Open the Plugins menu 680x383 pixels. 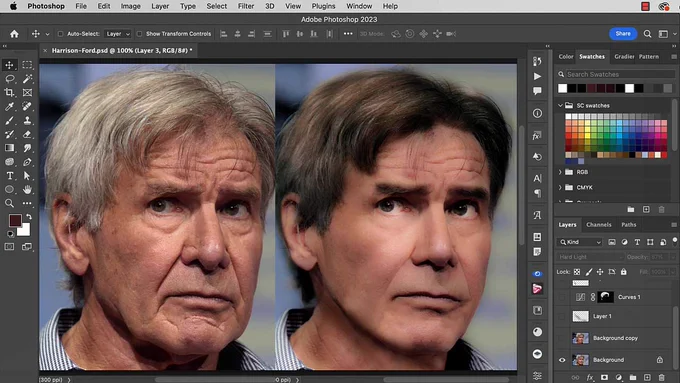pyautogui.click(x=323, y=6)
